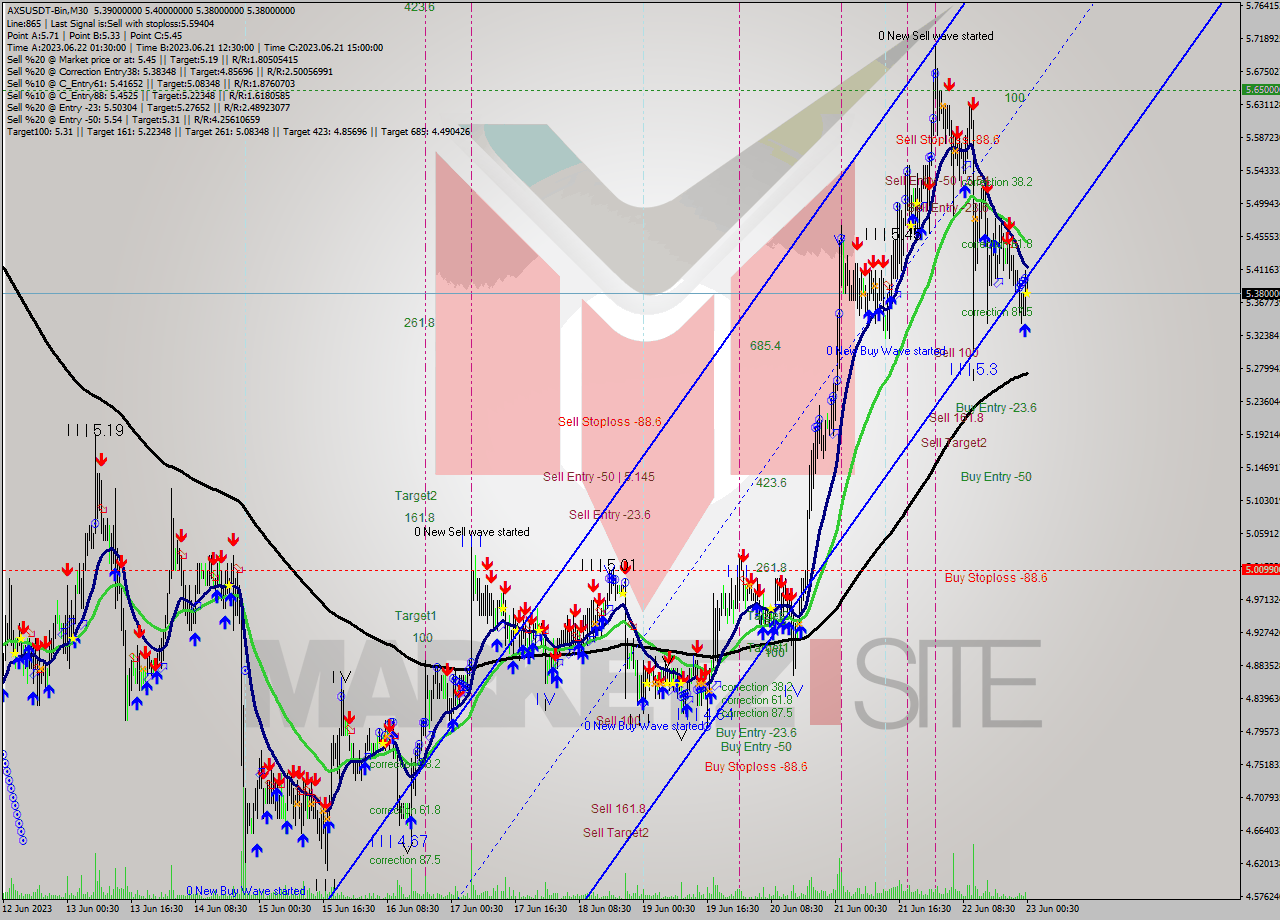Image resolution: width=1280 pixels, height=920 pixels.
Task: Click the 5.32384 price axis label
Action: [1262, 335]
